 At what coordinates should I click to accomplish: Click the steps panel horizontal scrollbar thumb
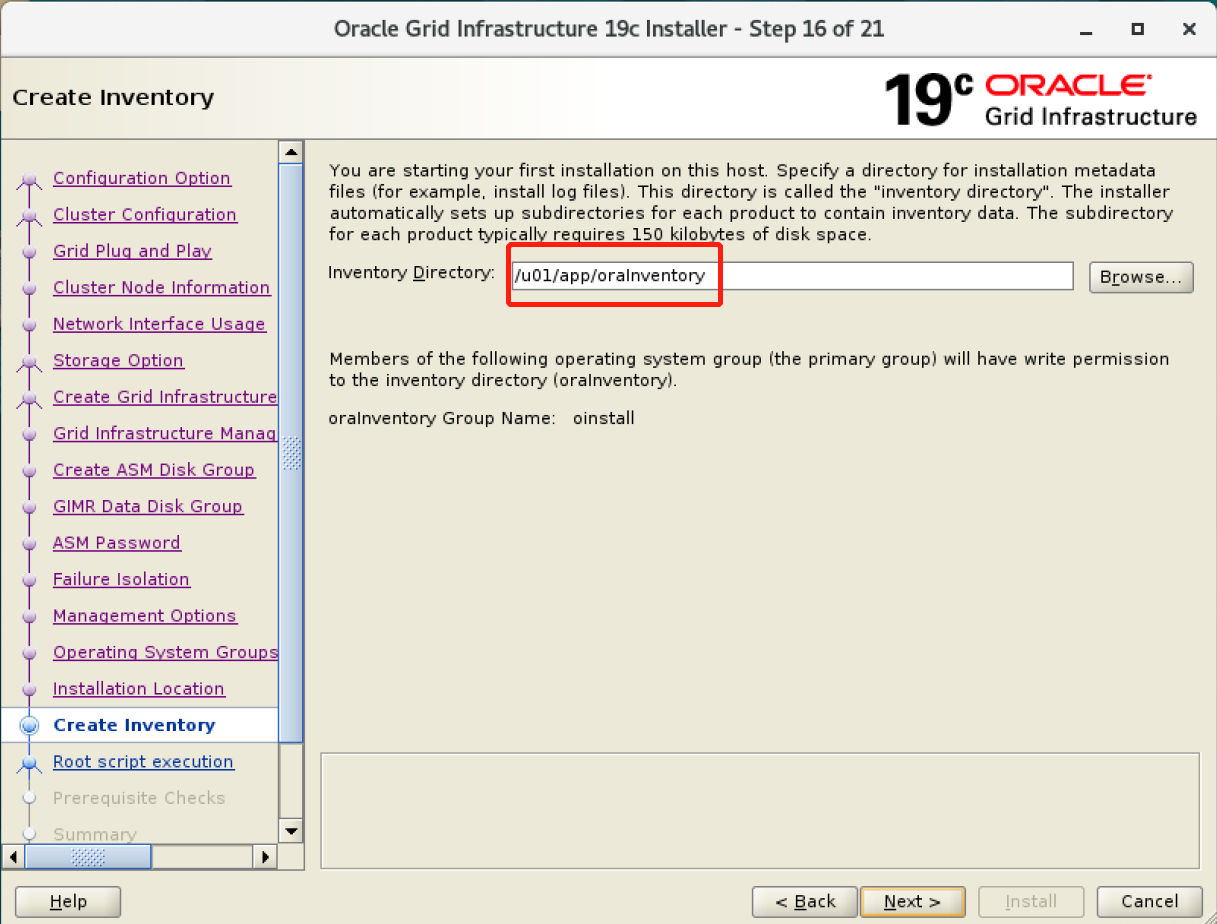pos(88,857)
